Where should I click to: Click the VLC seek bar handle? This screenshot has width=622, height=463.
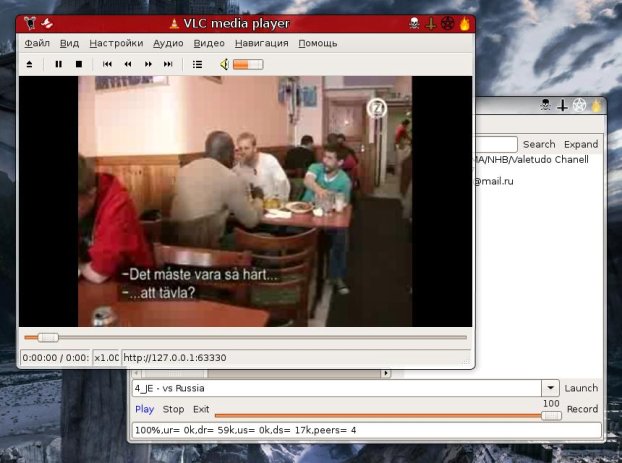(x=48, y=338)
